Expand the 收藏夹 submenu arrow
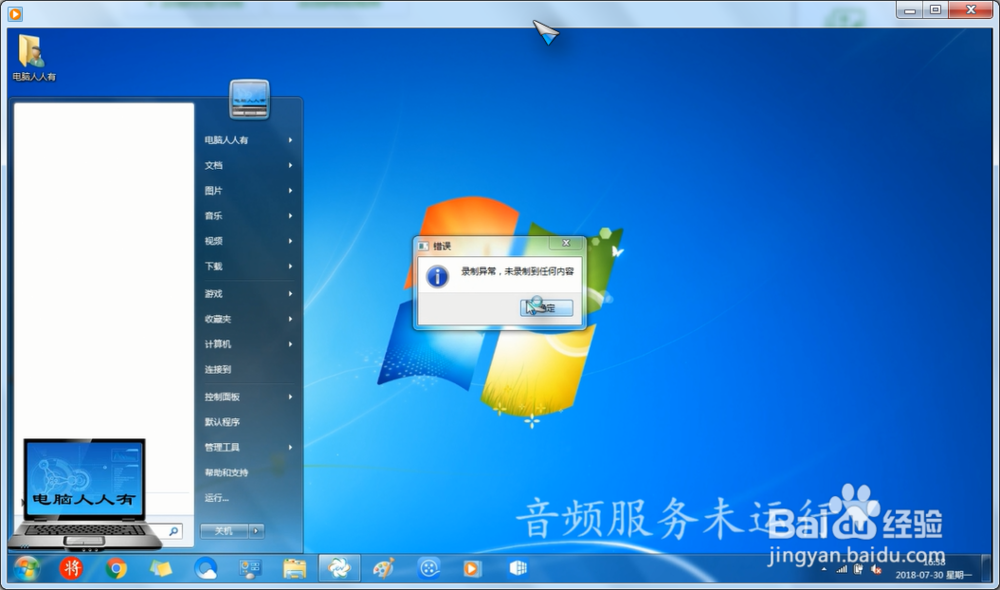Image resolution: width=1000 pixels, height=590 pixels. [290, 319]
